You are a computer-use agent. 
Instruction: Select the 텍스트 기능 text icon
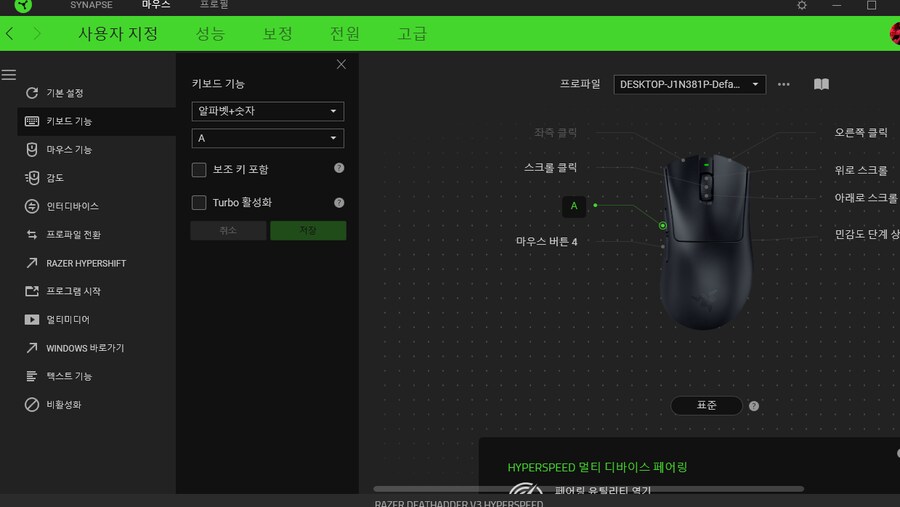click(32, 376)
